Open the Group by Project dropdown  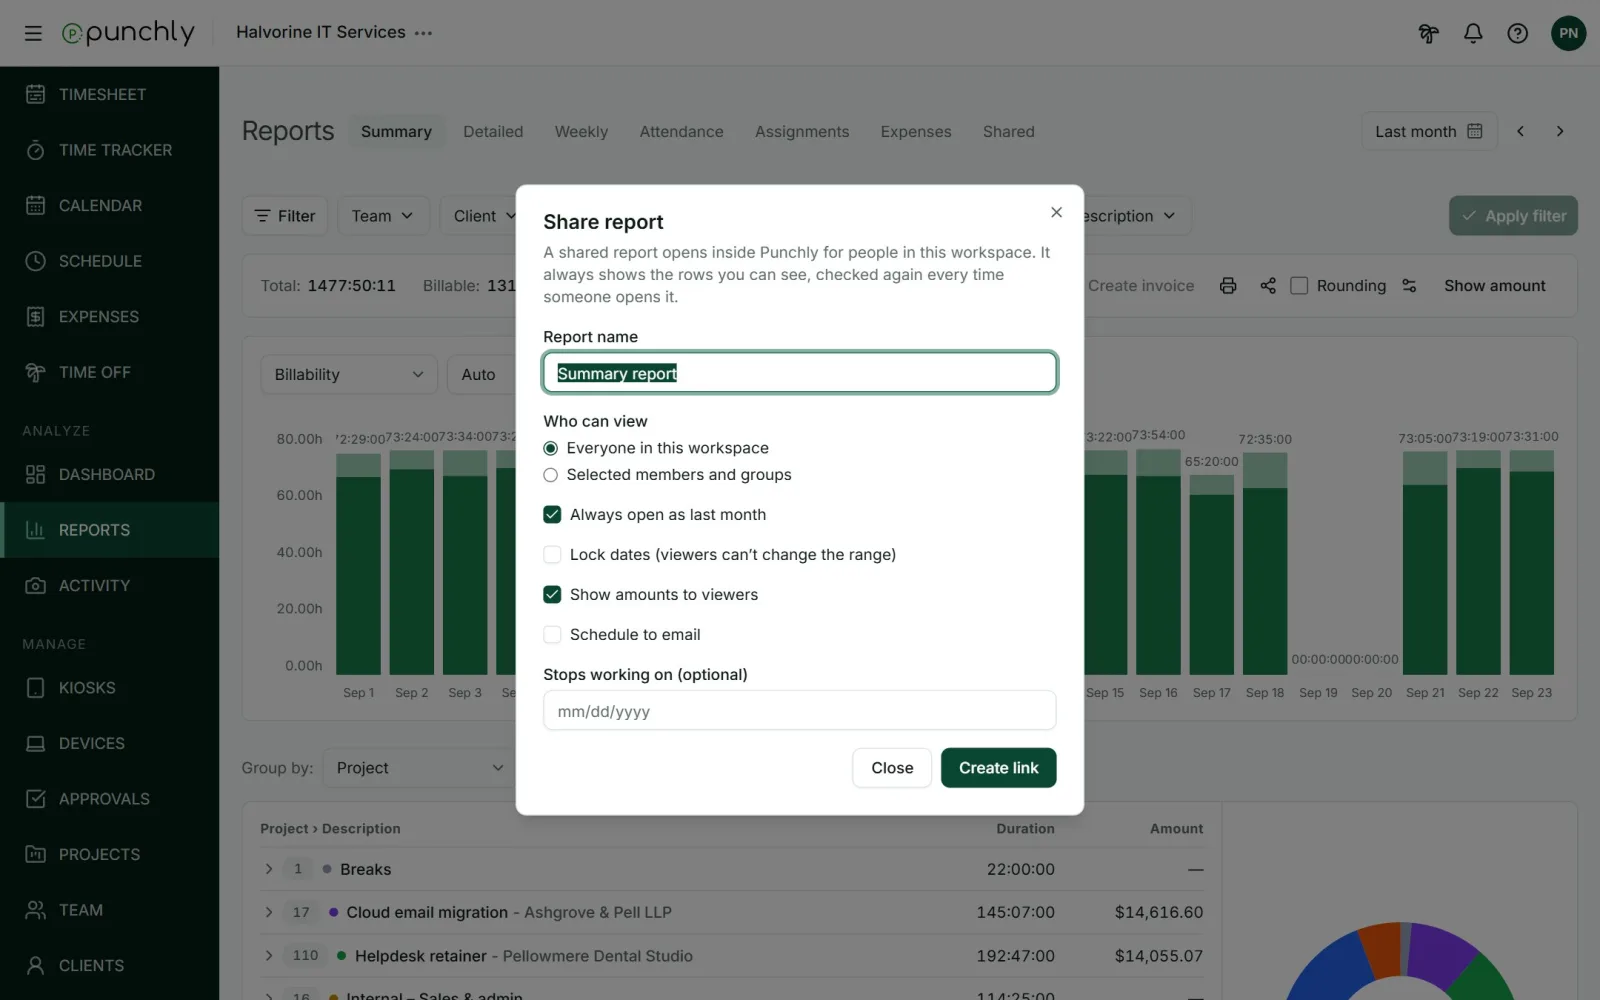pos(421,768)
